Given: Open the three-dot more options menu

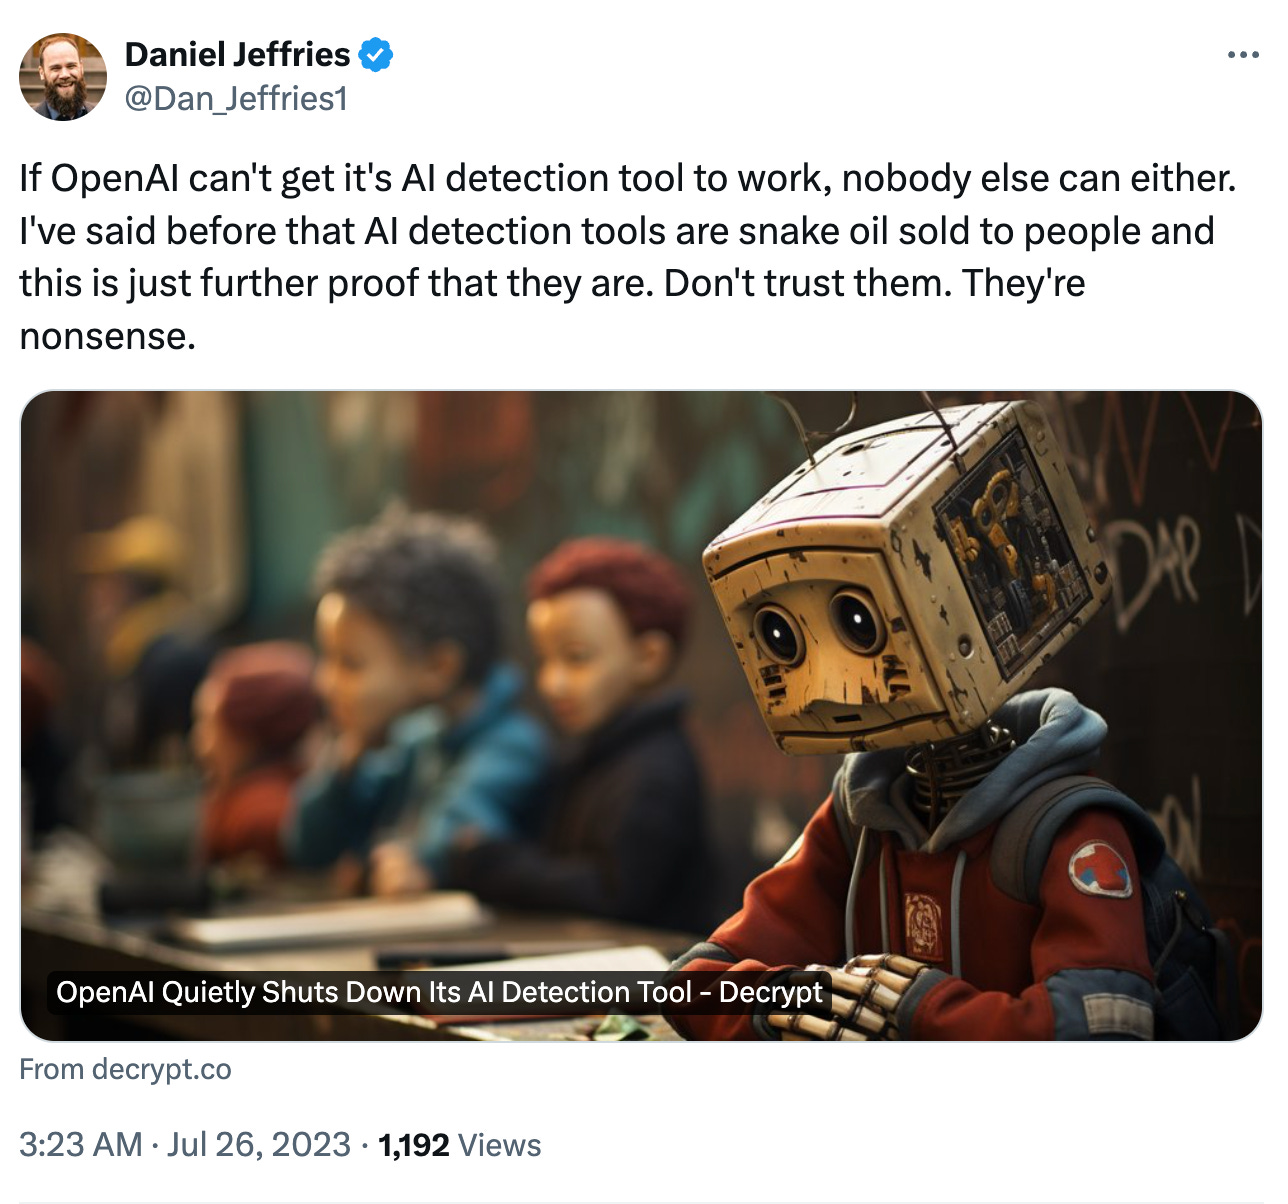Looking at the screenshot, I should tap(1243, 55).
